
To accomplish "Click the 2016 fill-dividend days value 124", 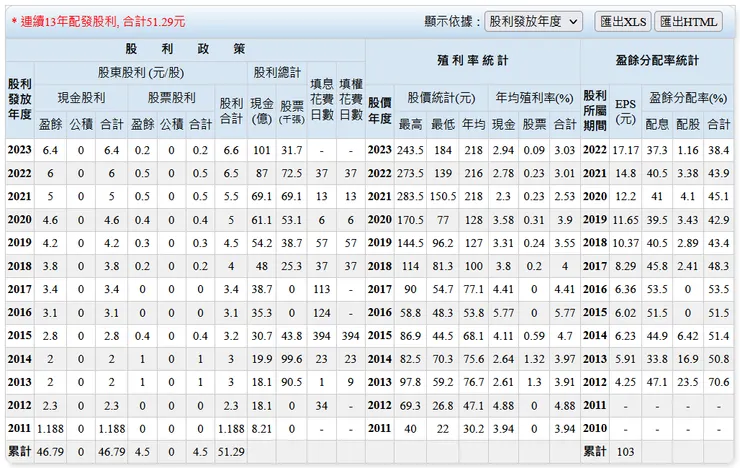I will pyautogui.click(x=321, y=313).
